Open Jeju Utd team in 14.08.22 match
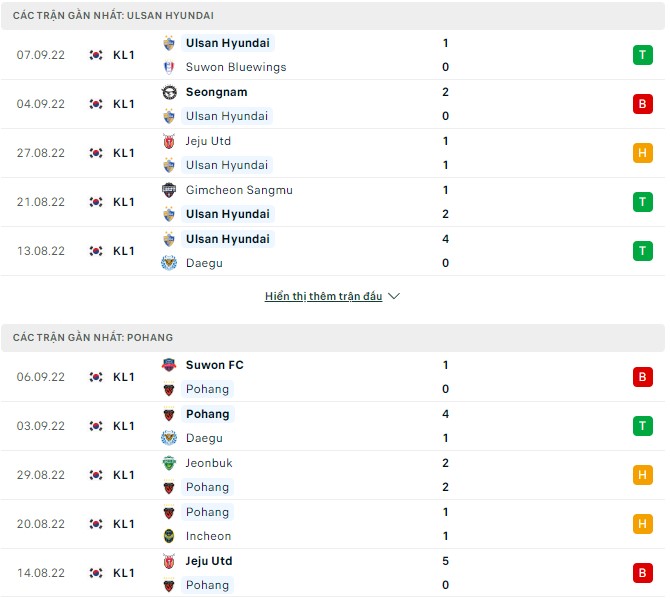 coord(209,561)
